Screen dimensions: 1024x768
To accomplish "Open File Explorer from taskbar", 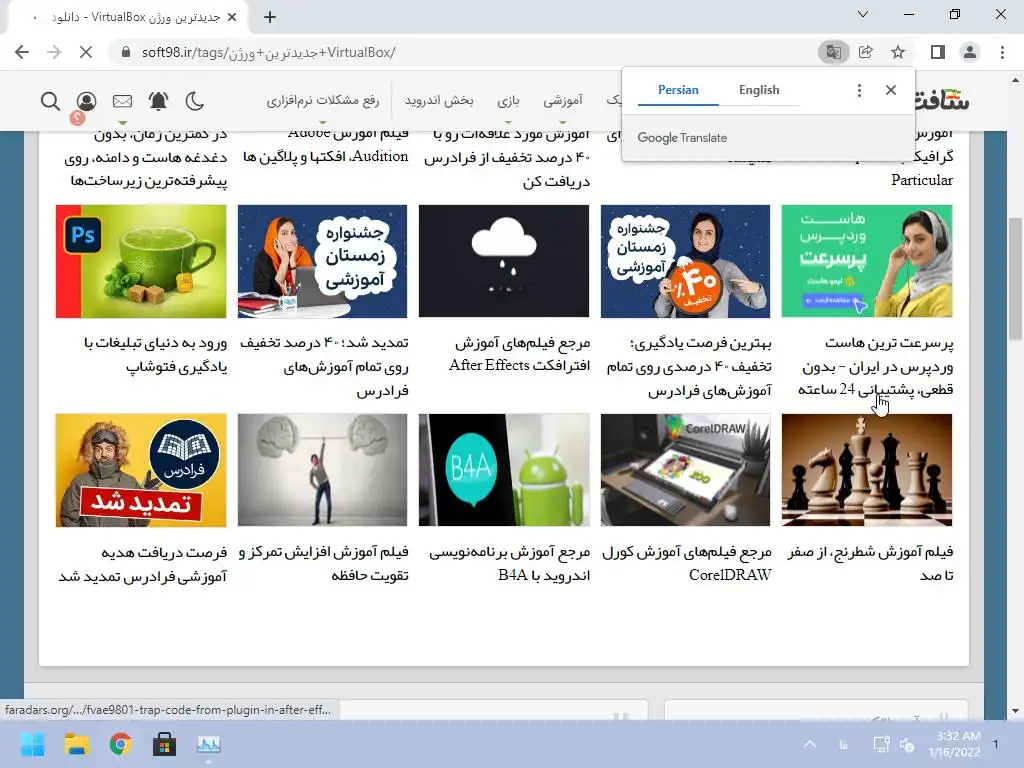I will (76, 744).
